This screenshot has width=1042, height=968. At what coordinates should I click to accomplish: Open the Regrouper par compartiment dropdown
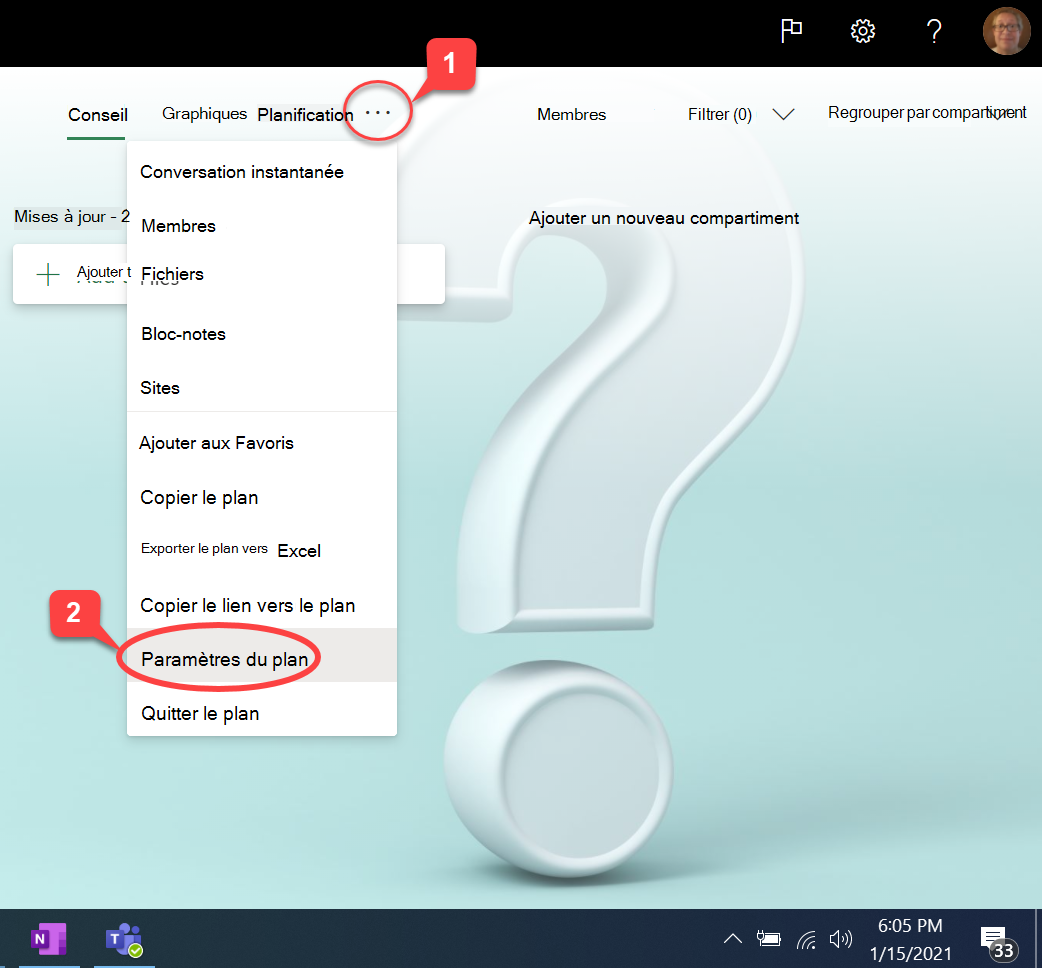pyautogui.click(x=927, y=112)
